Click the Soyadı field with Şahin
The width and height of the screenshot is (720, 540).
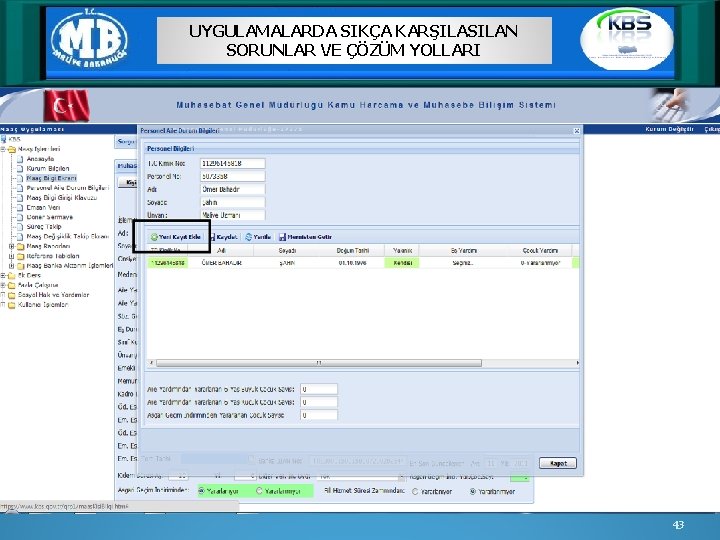point(232,202)
